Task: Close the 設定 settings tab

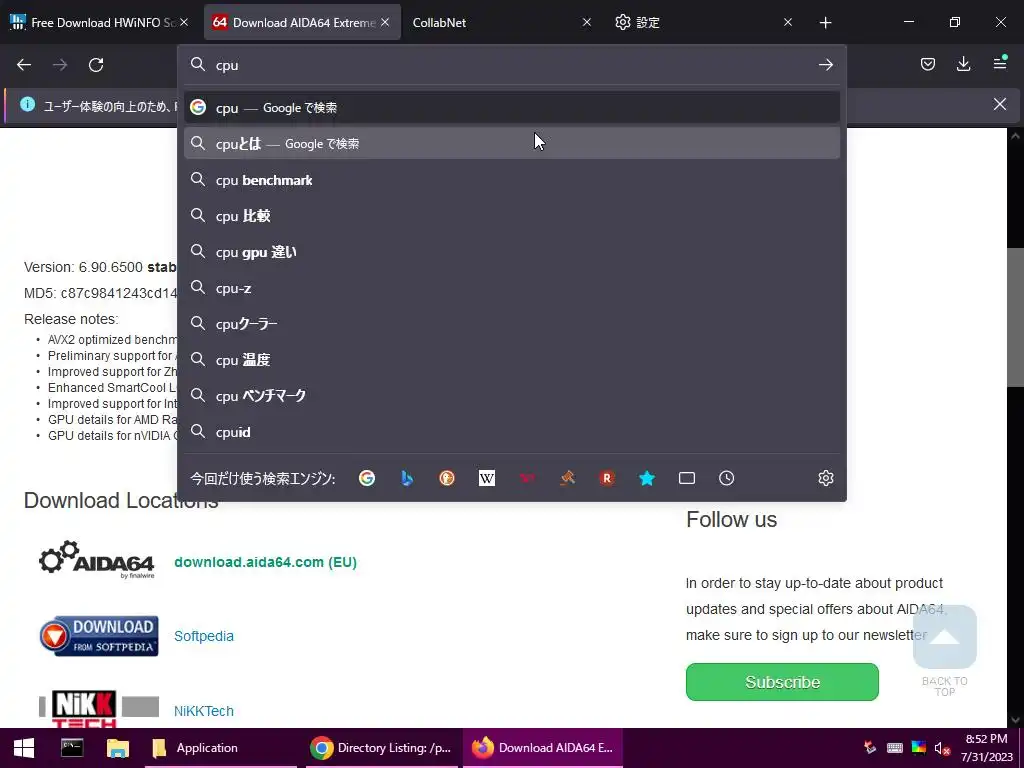Action: pos(788,22)
